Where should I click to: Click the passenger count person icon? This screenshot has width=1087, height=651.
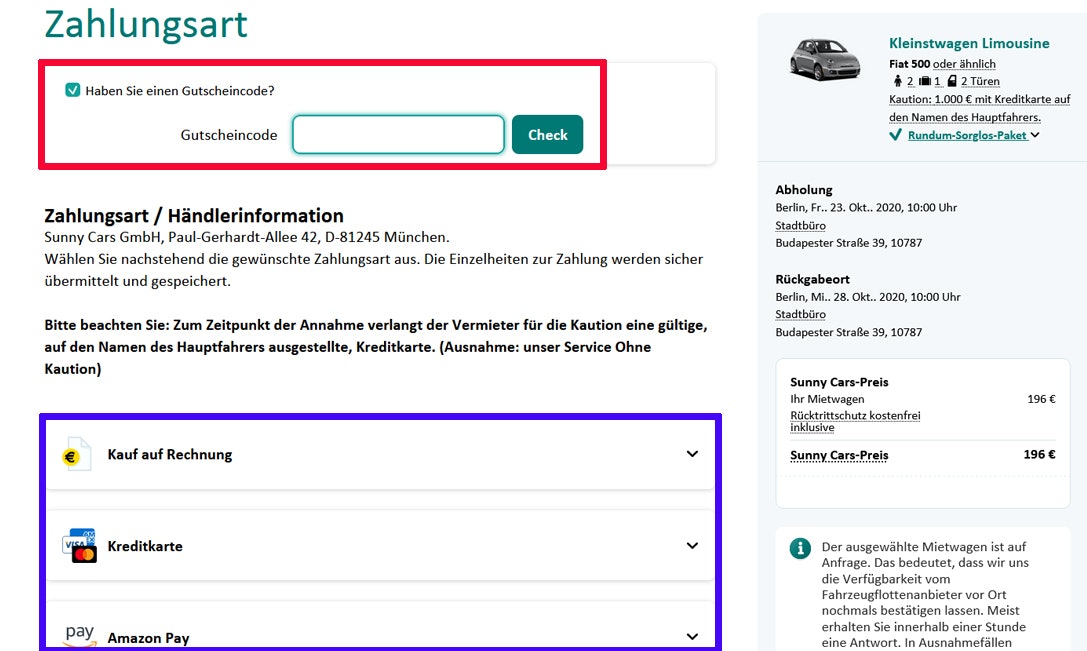point(898,81)
